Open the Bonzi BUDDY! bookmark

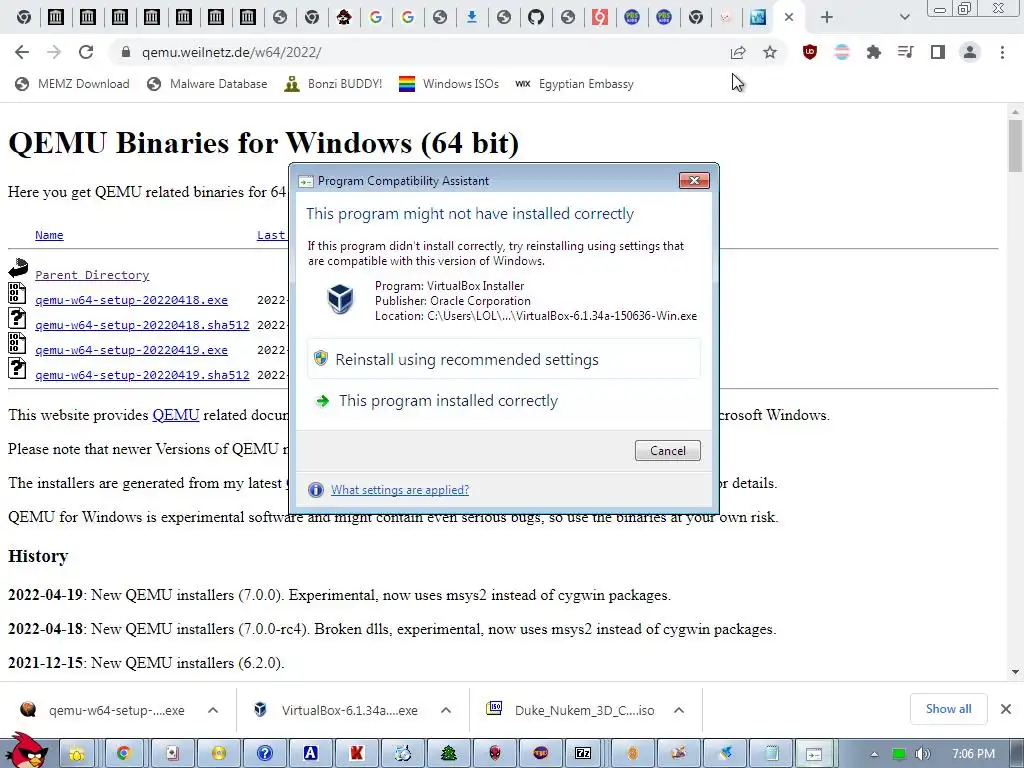[x=333, y=84]
